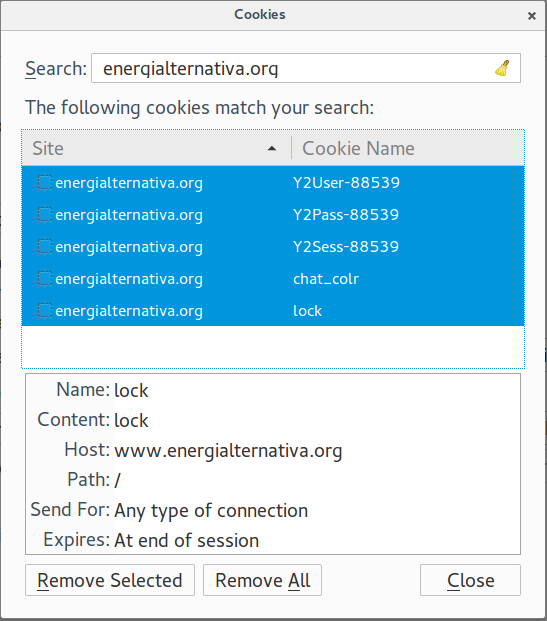
Task: Toggle the Site column sort arrow
Action: click(x=272, y=149)
